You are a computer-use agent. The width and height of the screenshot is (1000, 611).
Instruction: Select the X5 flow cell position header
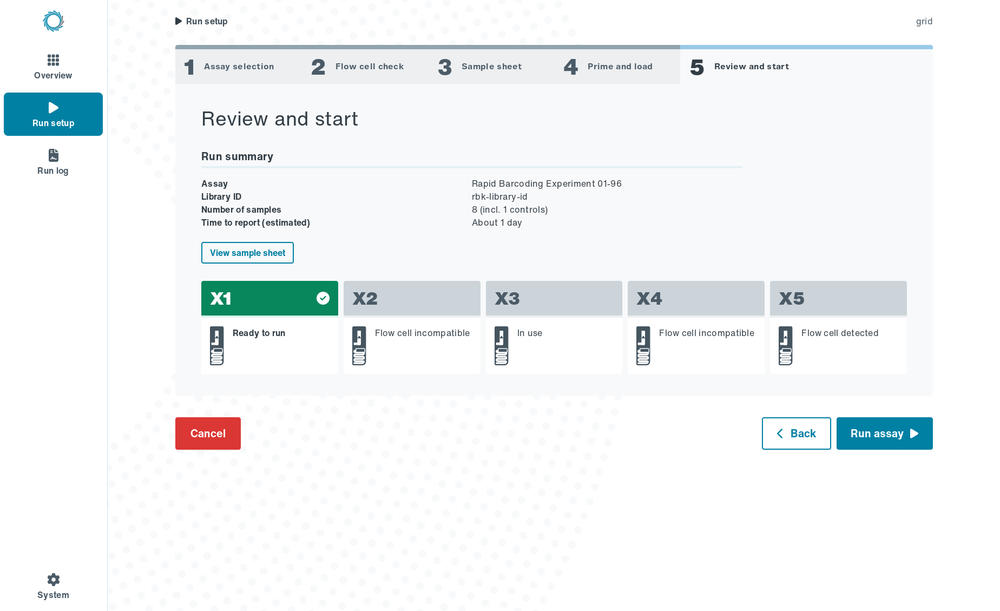tap(838, 298)
